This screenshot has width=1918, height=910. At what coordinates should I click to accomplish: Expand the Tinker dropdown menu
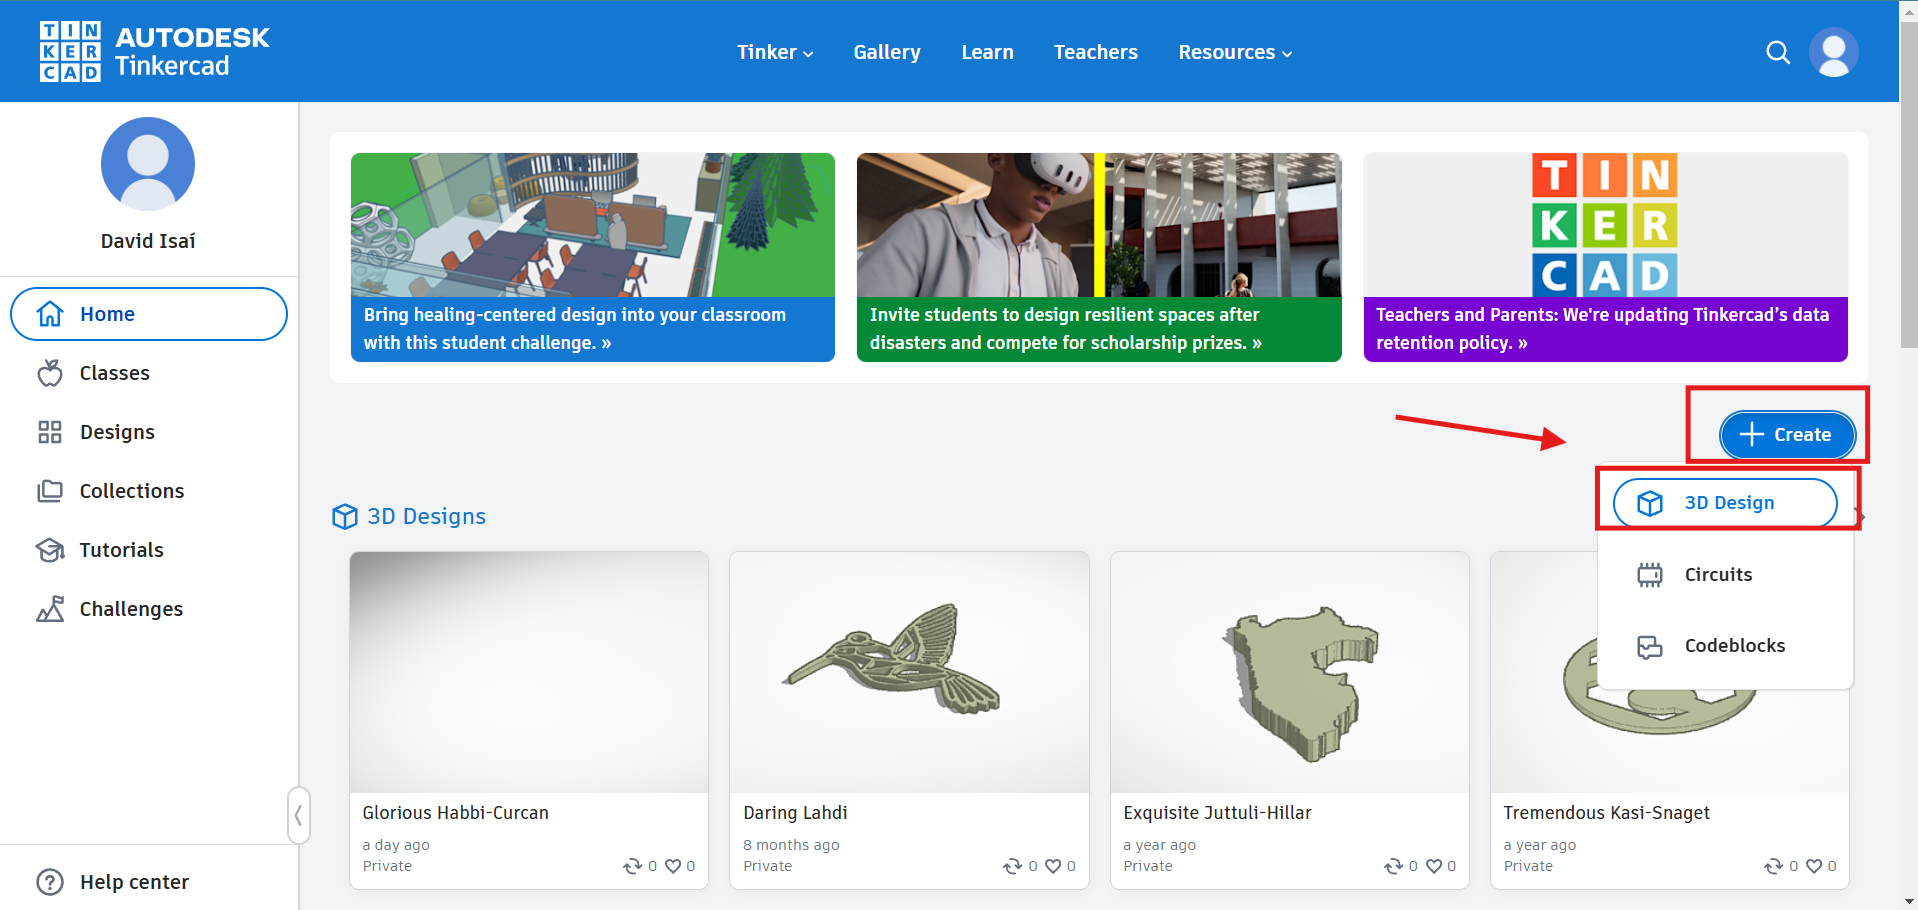click(x=775, y=52)
